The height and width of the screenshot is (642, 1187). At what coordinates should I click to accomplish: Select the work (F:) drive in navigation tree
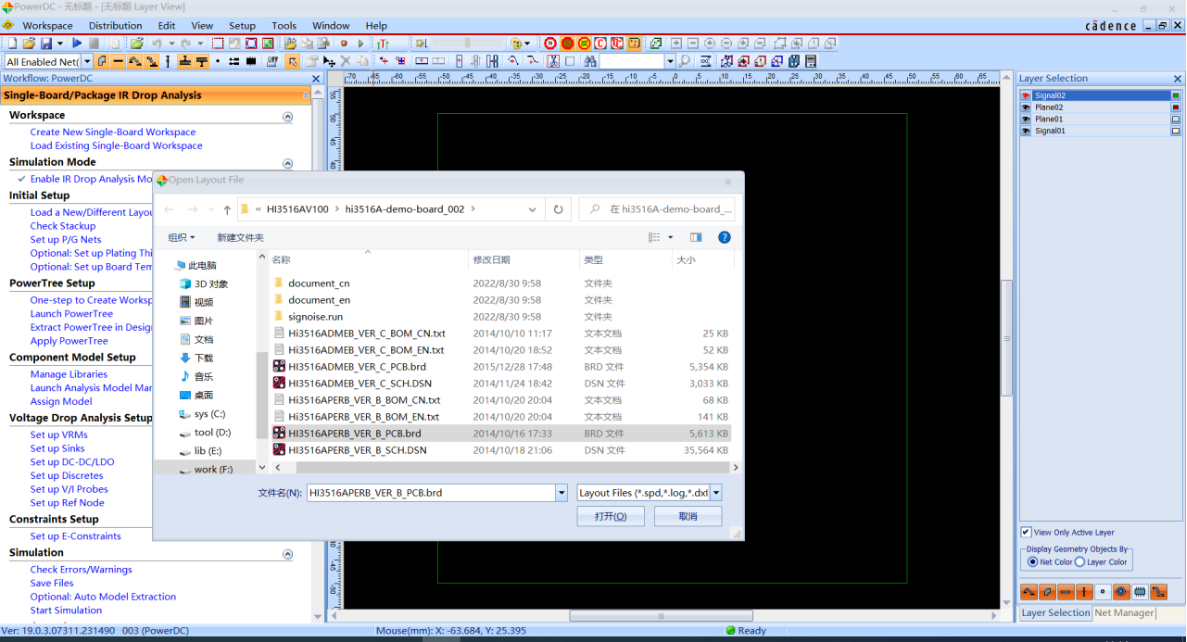pyautogui.click(x=213, y=469)
